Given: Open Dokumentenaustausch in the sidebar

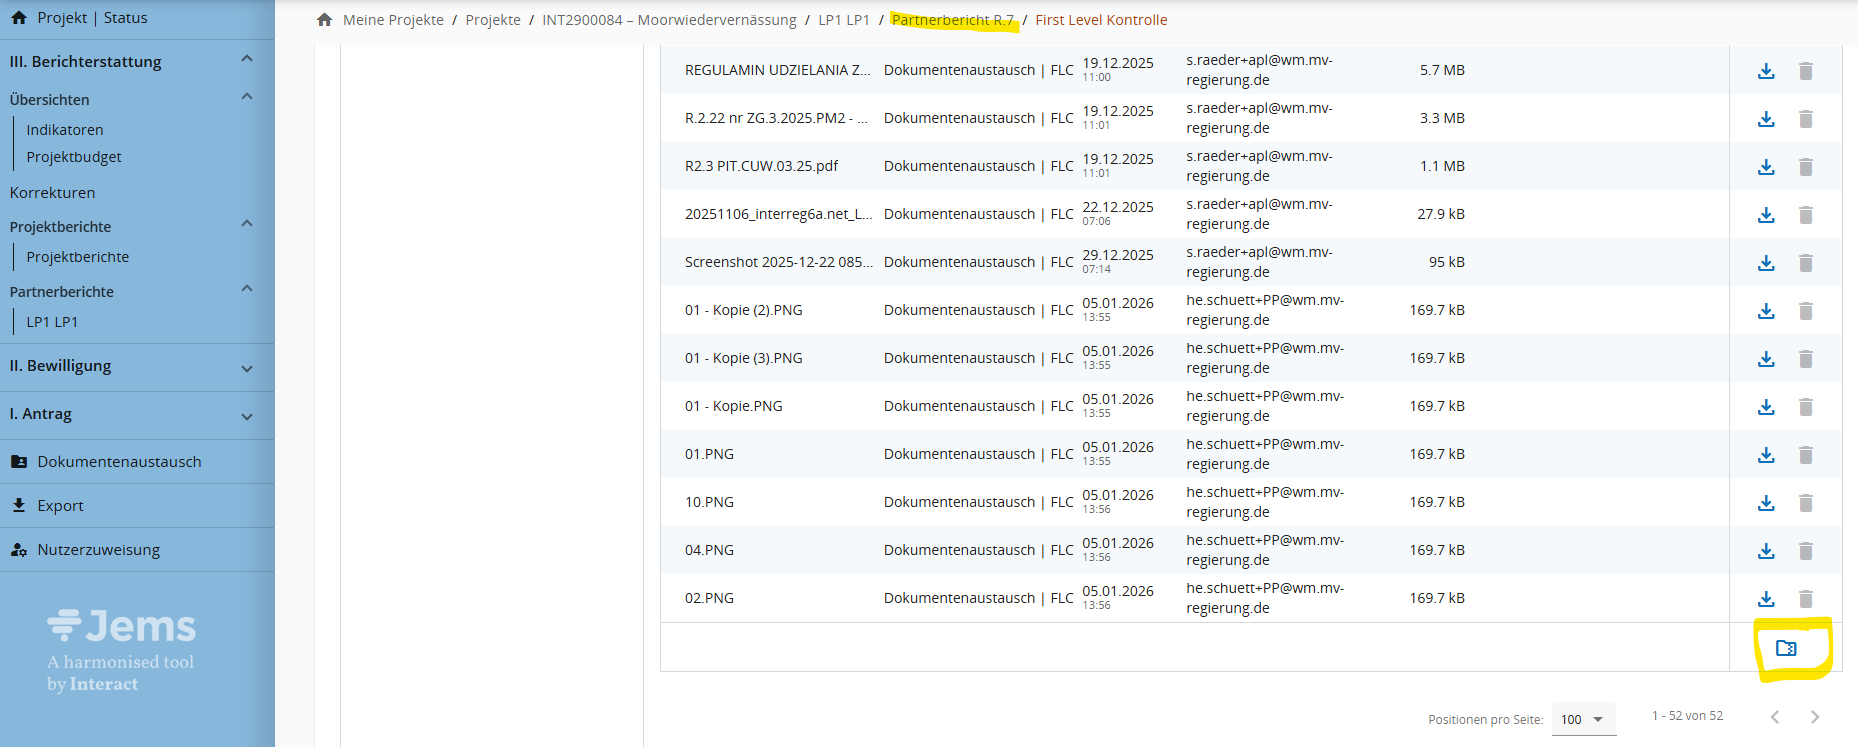Looking at the screenshot, I should tap(119, 462).
